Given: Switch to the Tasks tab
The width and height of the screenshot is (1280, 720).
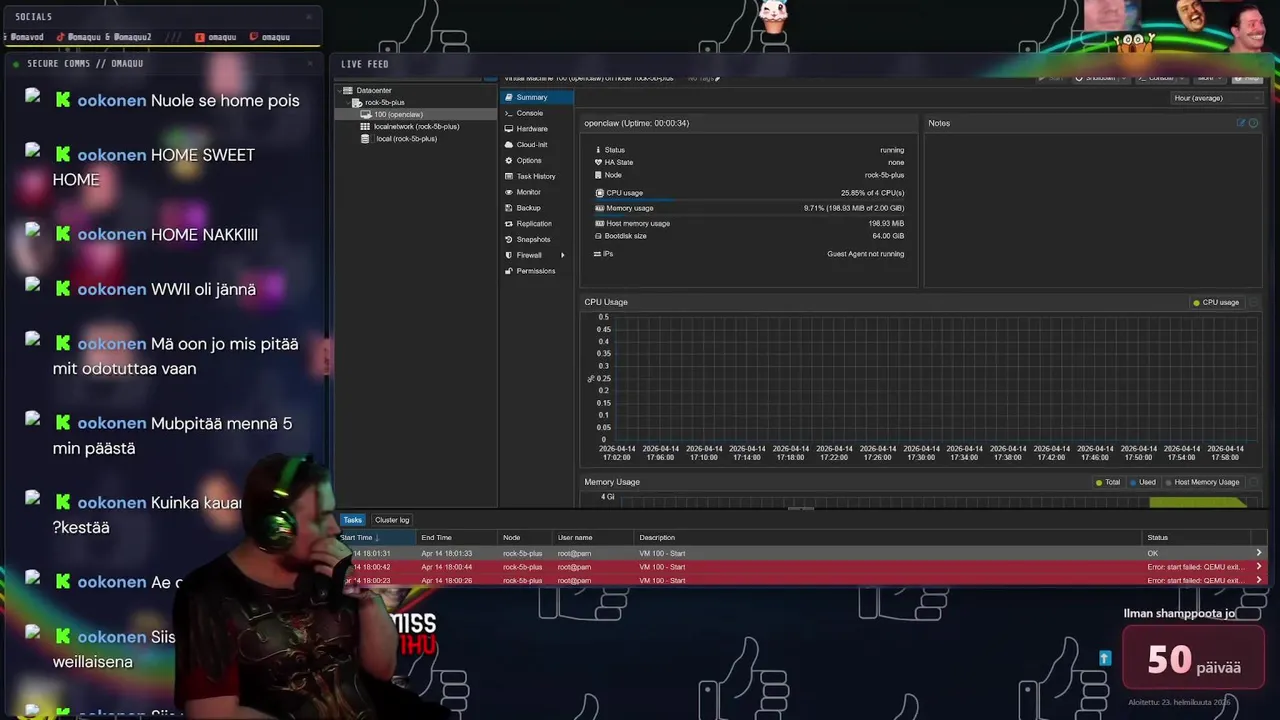Looking at the screenshot, I should point(353,520).
